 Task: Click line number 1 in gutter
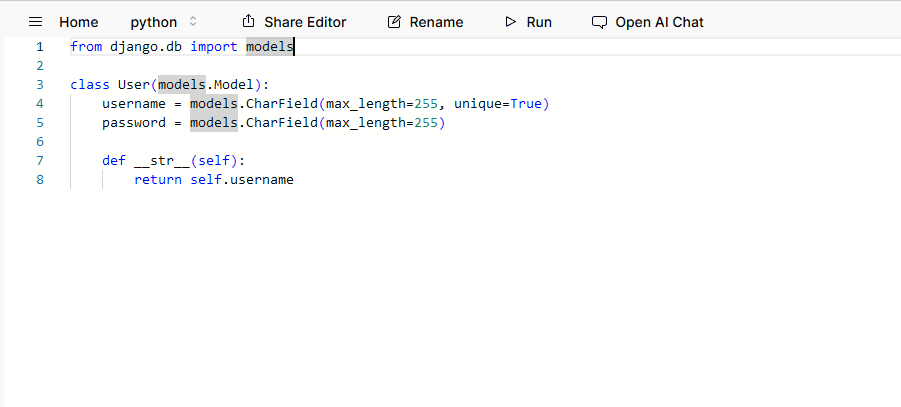click(x=40, y=47)
